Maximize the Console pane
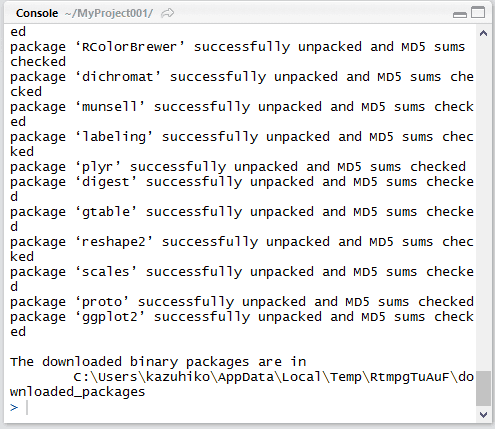Screen dimensions: 495x429 point(478,12)
